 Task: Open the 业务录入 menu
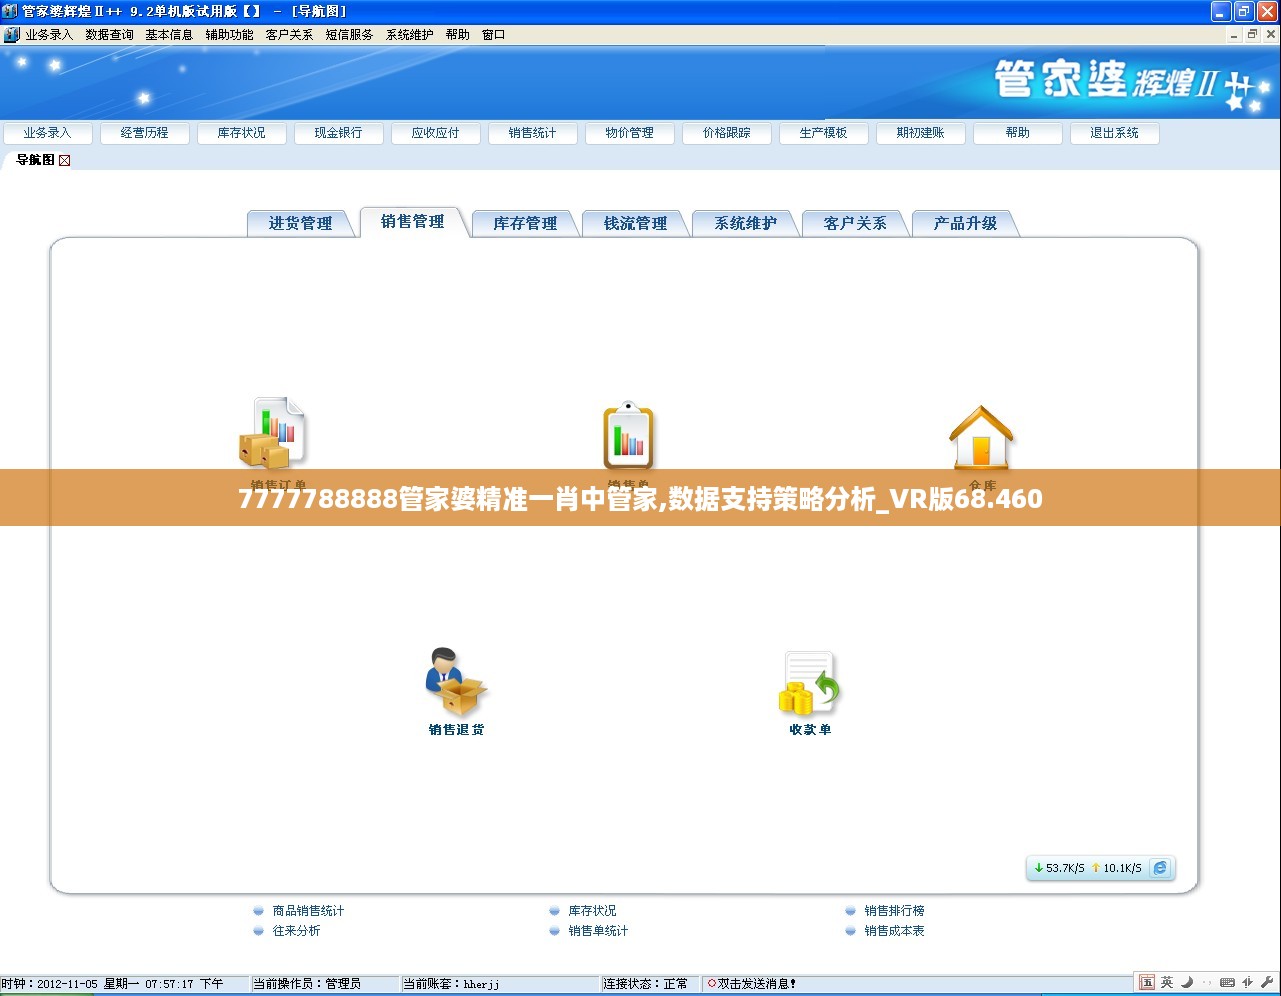(x=49, y=34)
